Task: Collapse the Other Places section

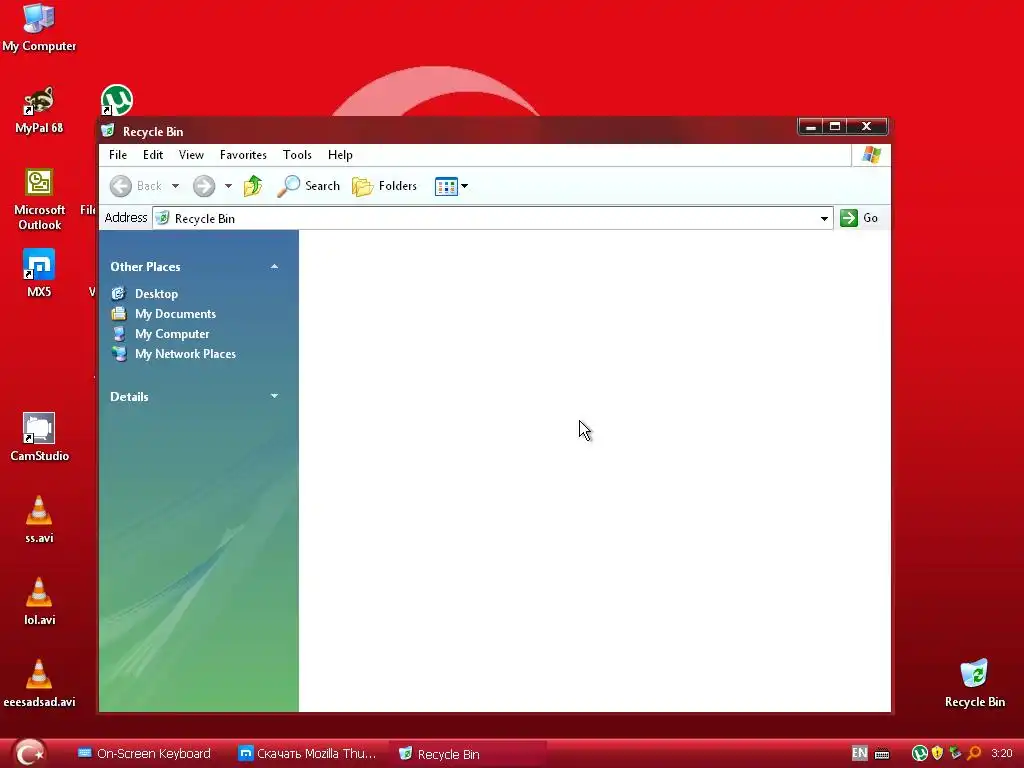Action: (274, 266)
